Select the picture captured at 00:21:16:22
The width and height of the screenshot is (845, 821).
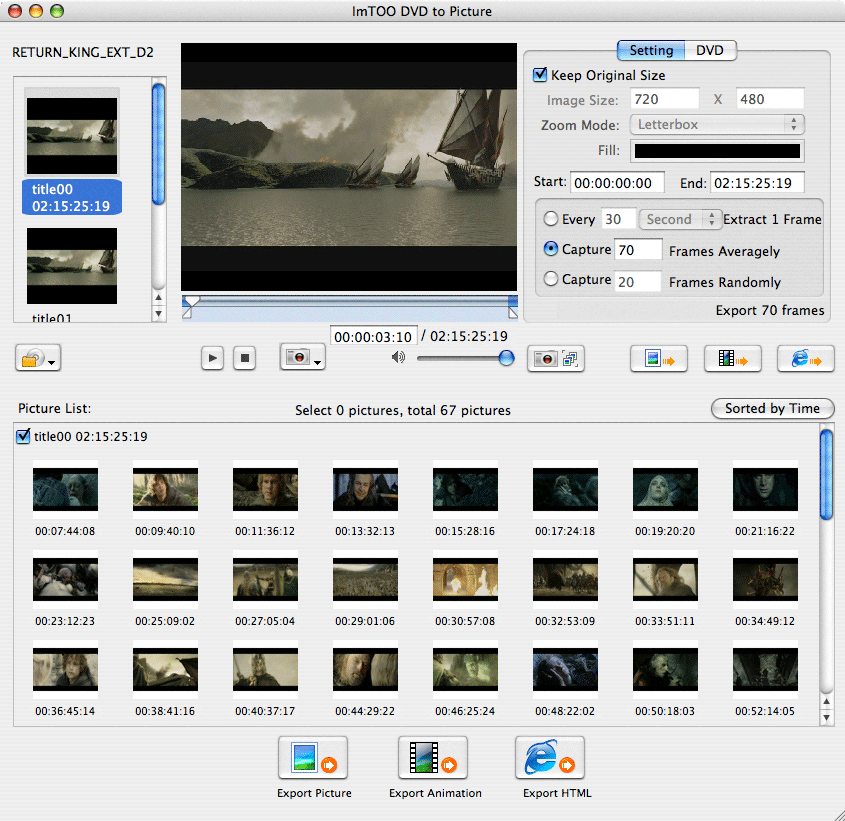click(x=765, y=489)
